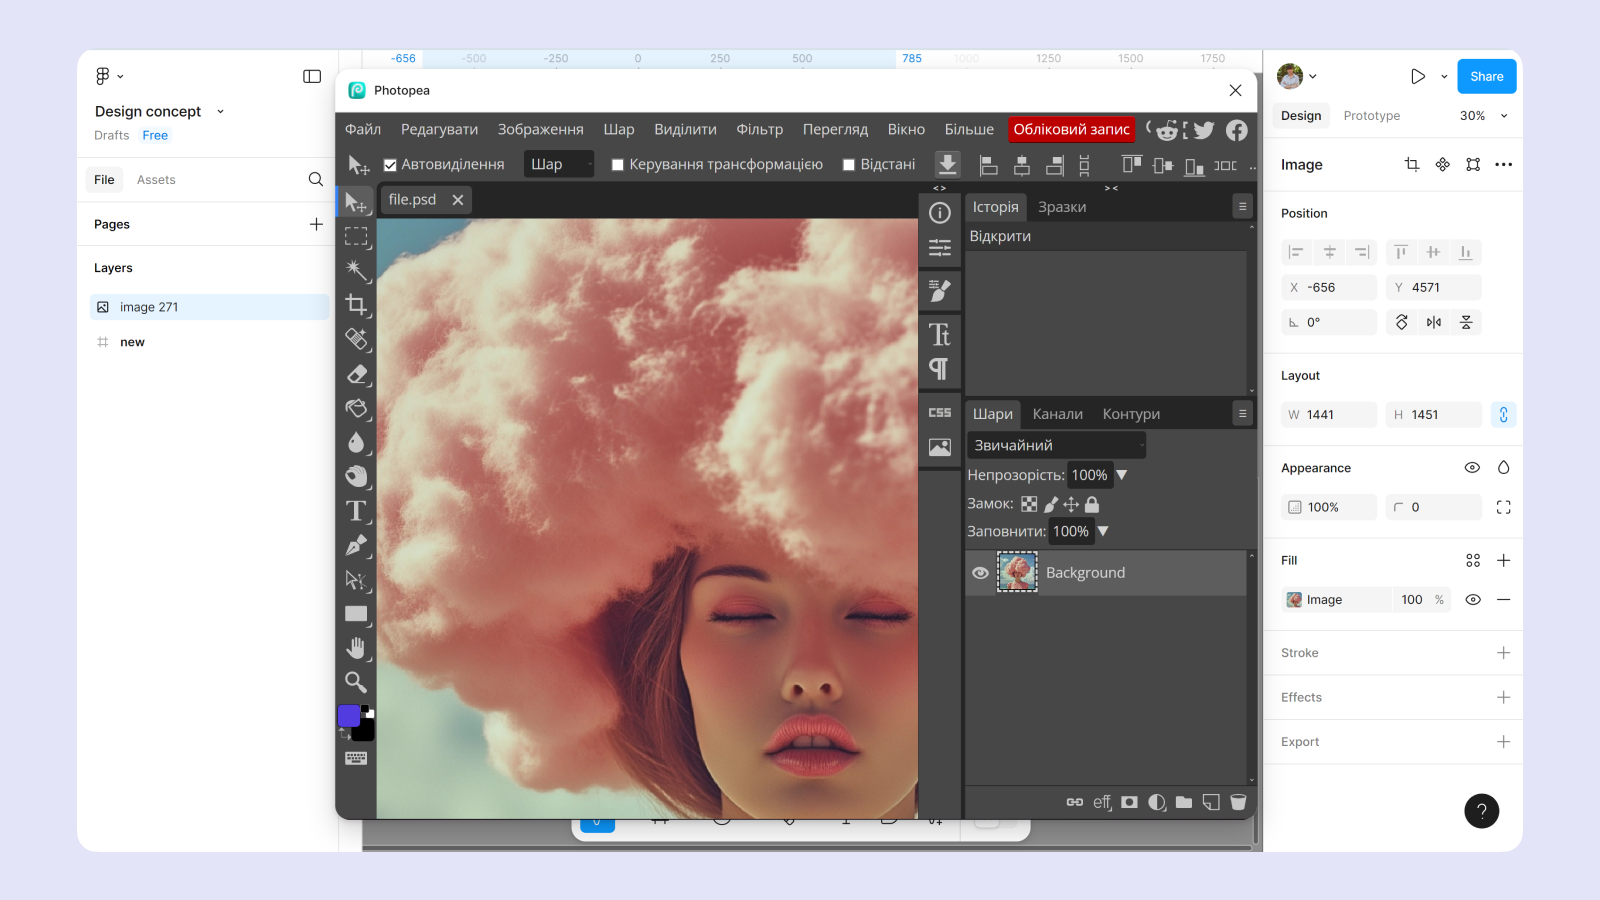Select the Zoom magnifier tool

[x=356, y=682]
